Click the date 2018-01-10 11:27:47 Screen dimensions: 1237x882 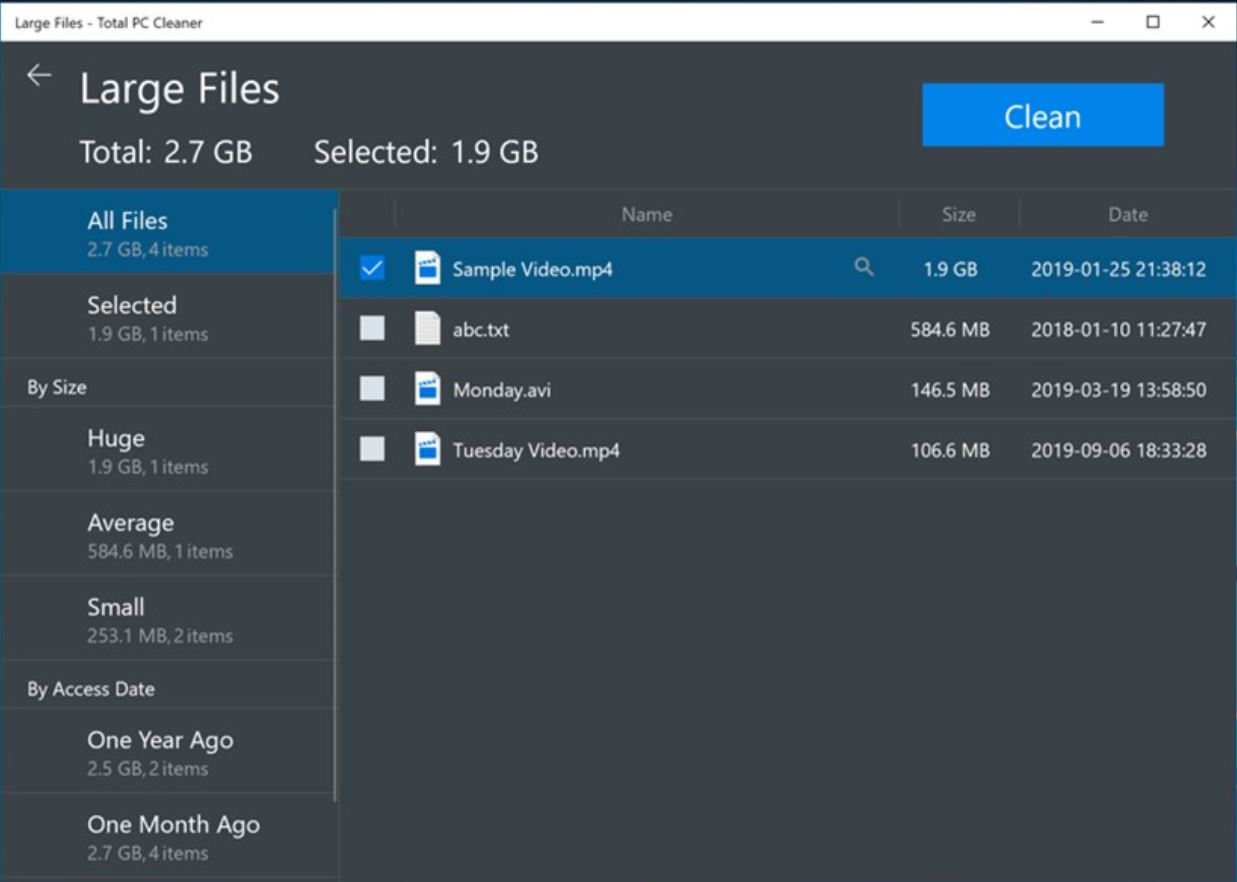(x=1119, y=329)
